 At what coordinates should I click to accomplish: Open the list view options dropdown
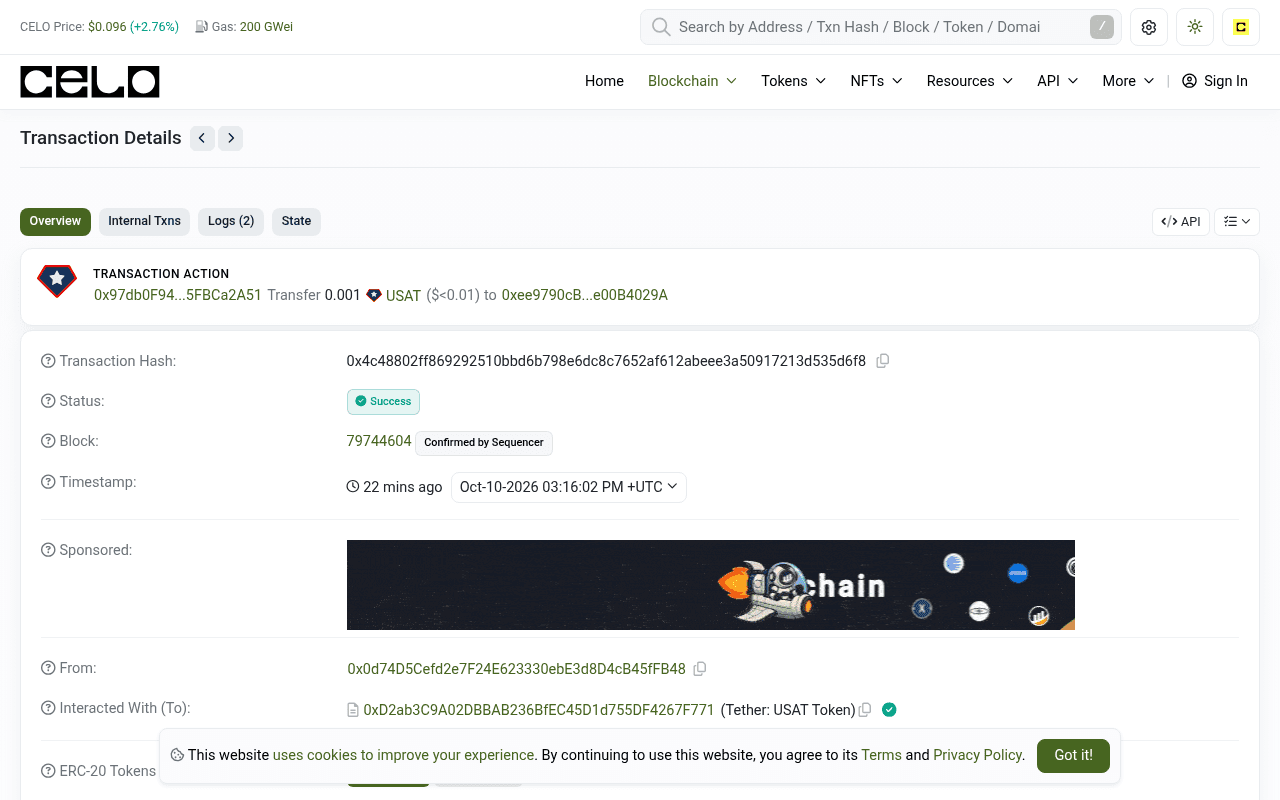1237,222
